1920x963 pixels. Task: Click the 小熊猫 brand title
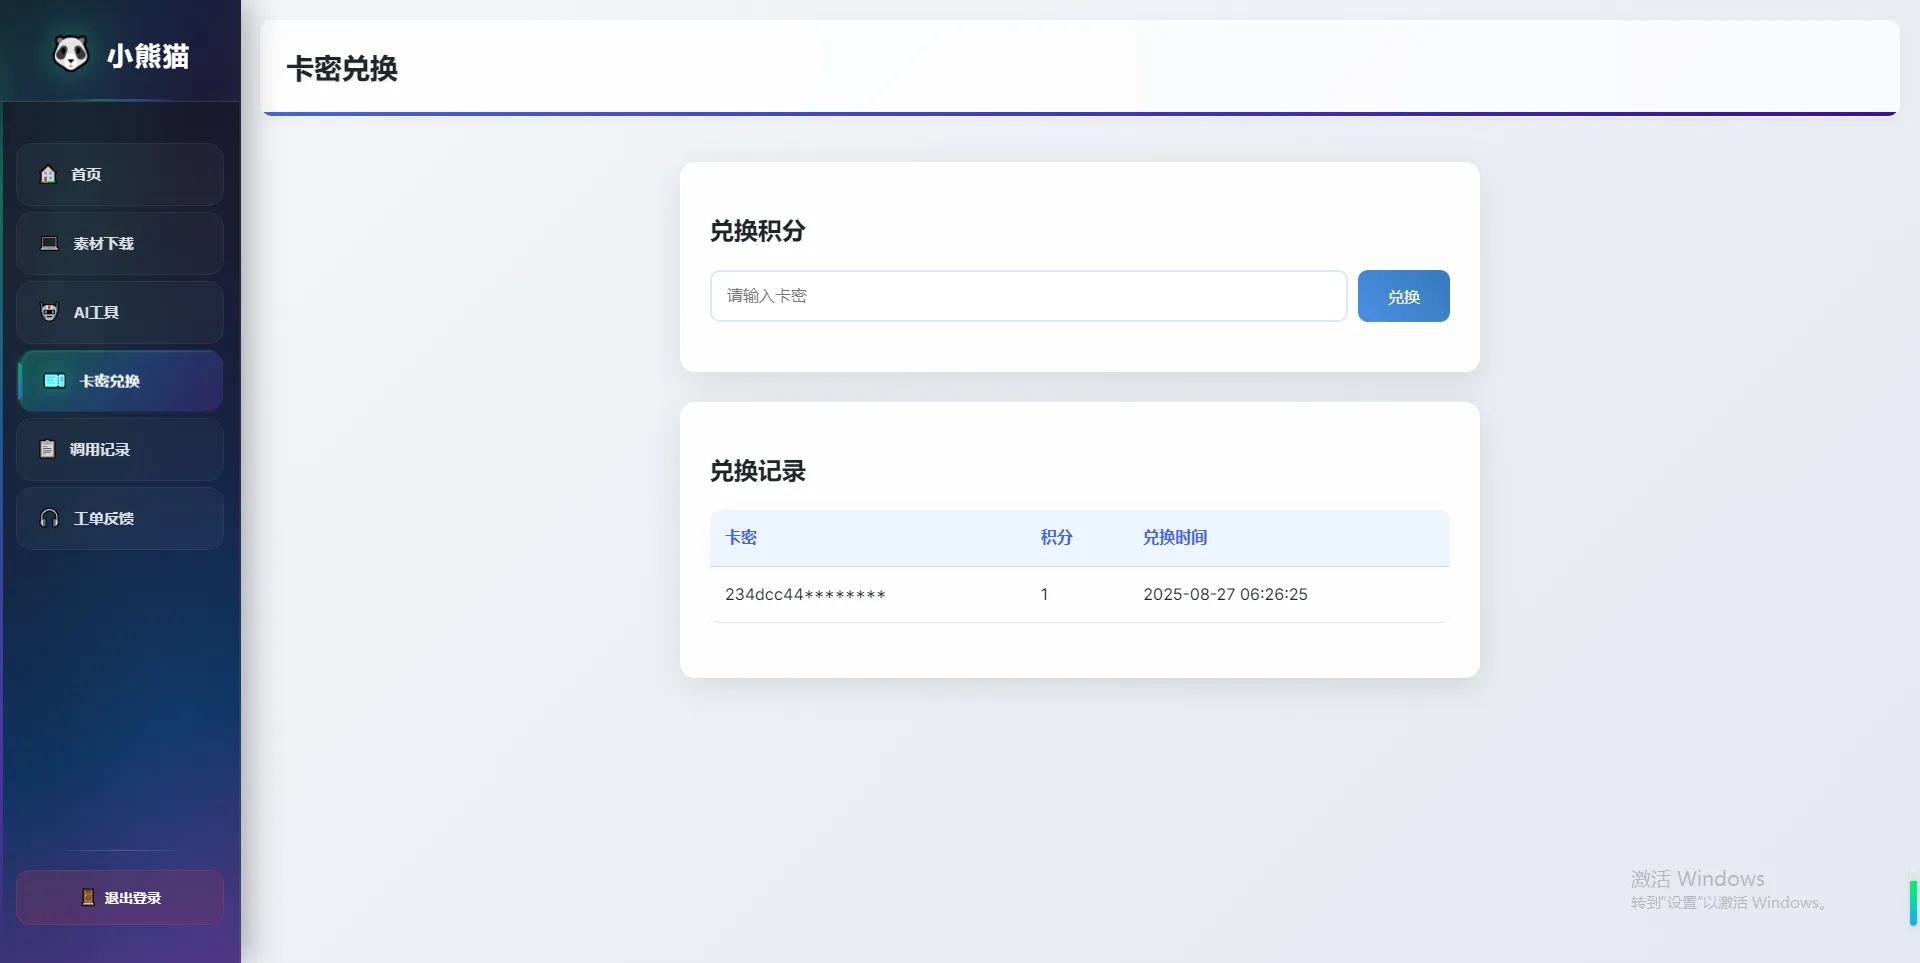click(x=148, y=56)
